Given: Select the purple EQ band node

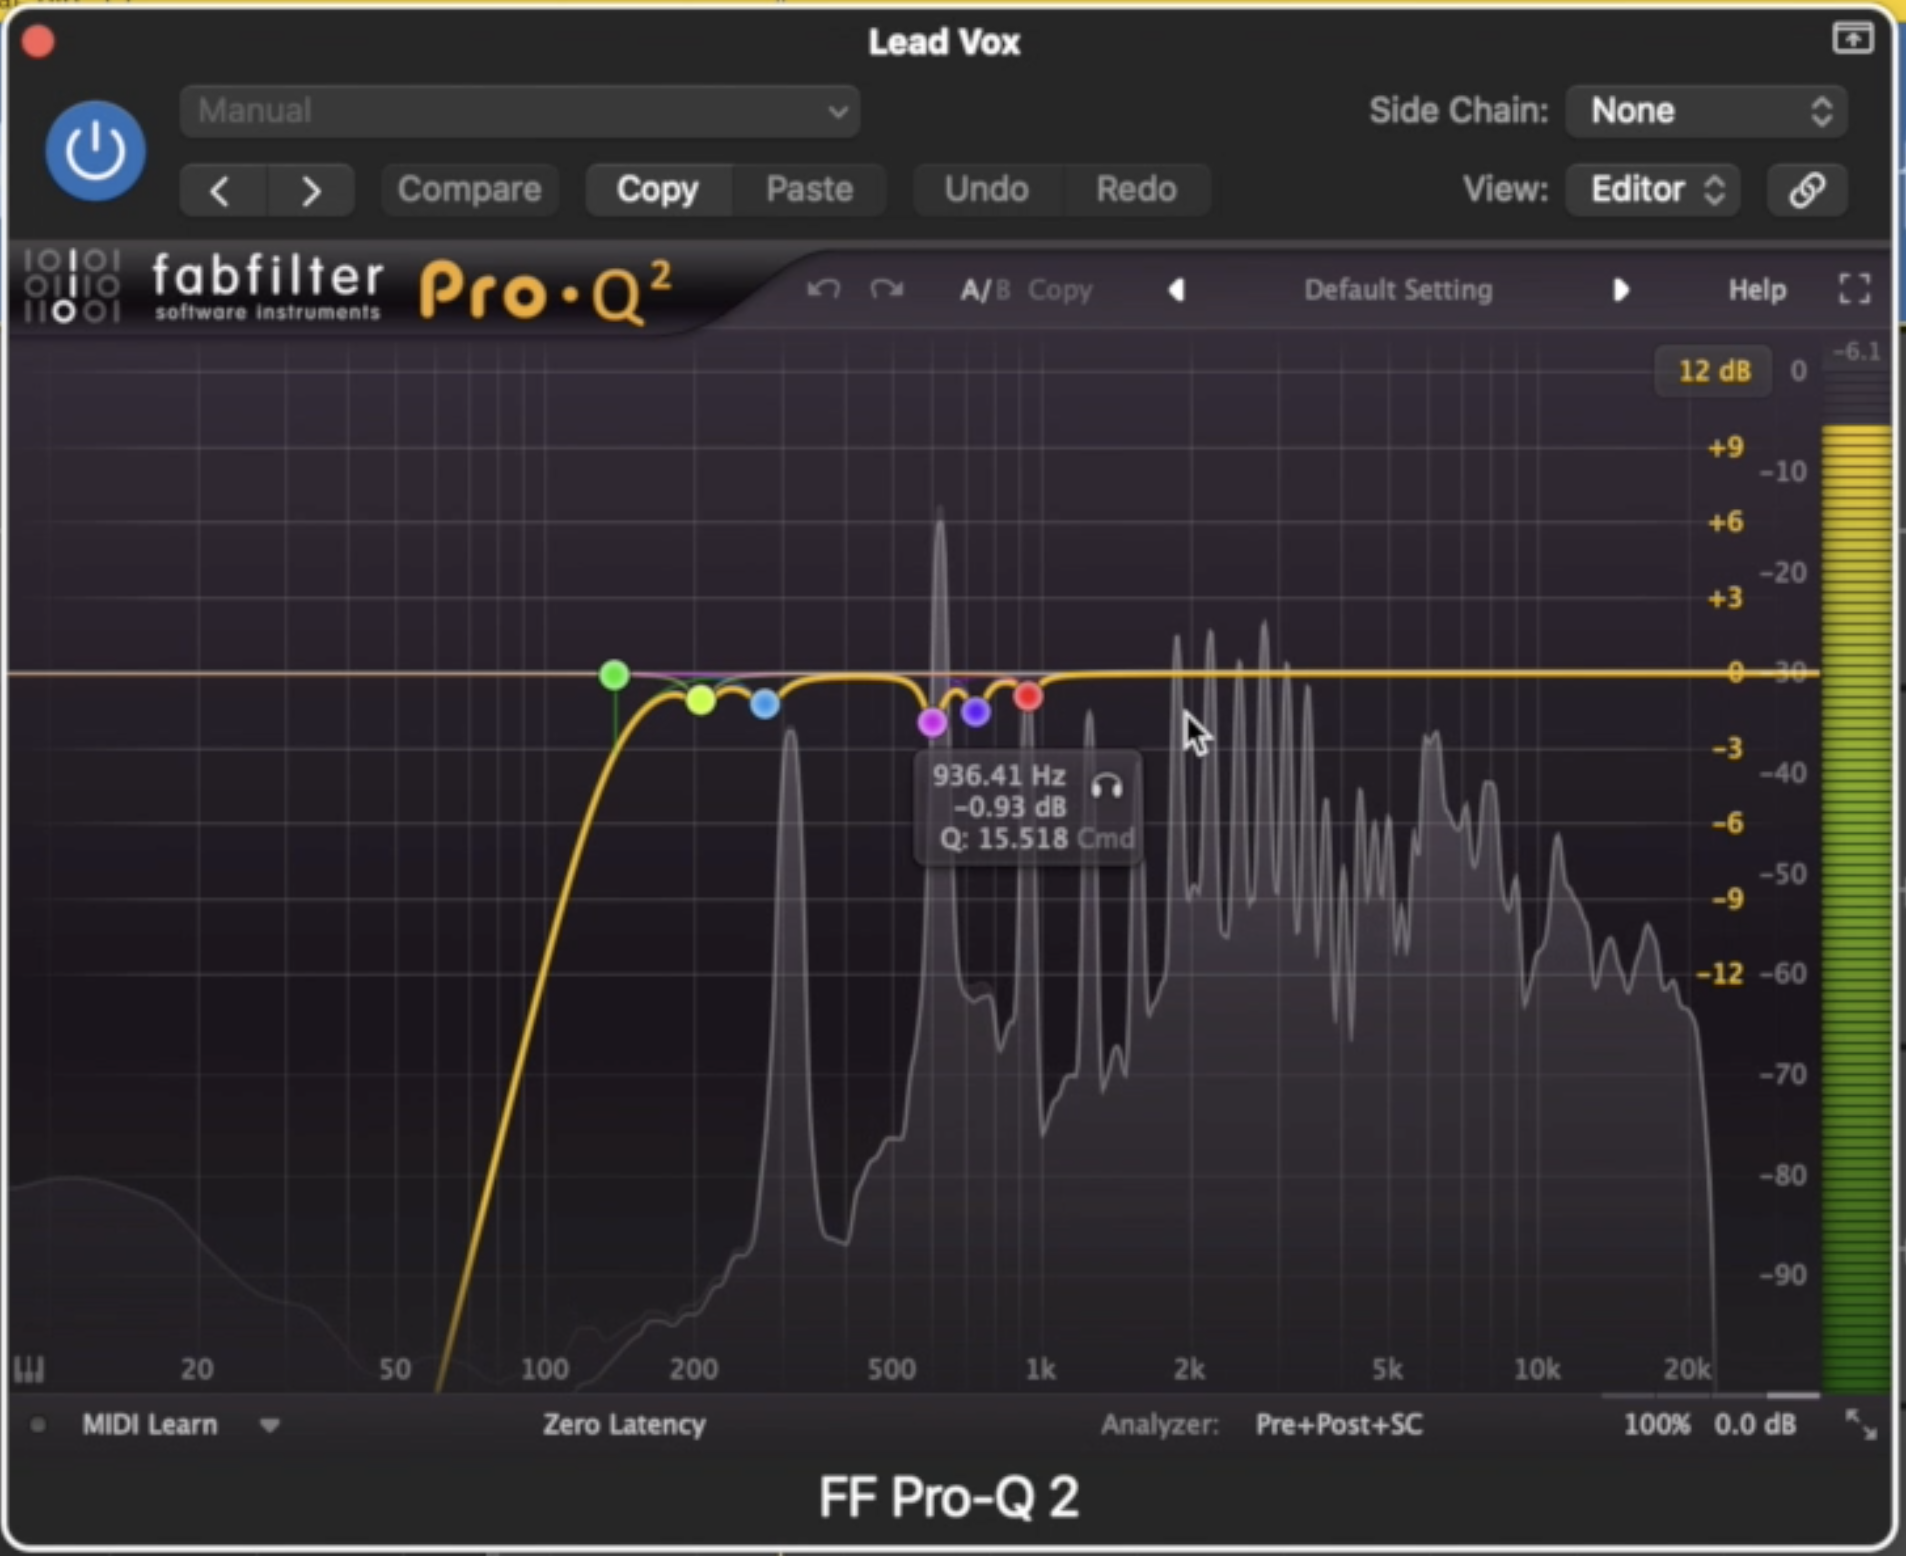Looking at the screenshot, I should point(976,712).
